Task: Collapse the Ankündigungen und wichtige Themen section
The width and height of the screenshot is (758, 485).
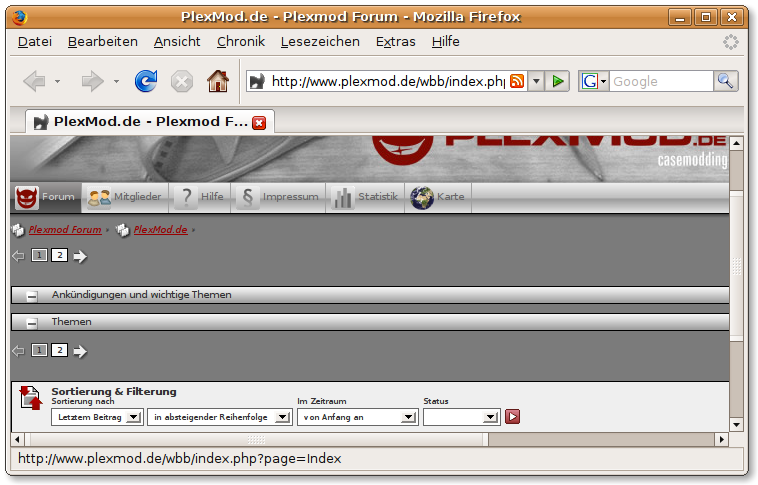Action: point(31,296)
